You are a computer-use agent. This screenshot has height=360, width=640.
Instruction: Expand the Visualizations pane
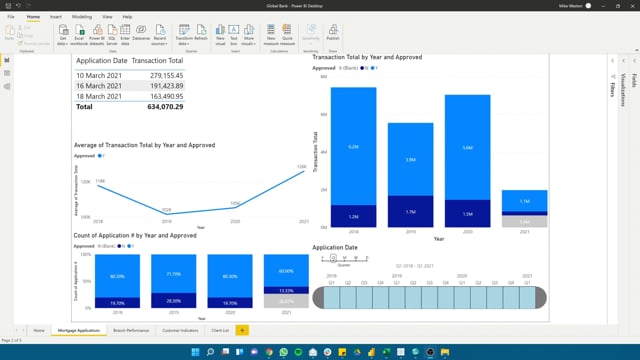[x=623, y=61]
